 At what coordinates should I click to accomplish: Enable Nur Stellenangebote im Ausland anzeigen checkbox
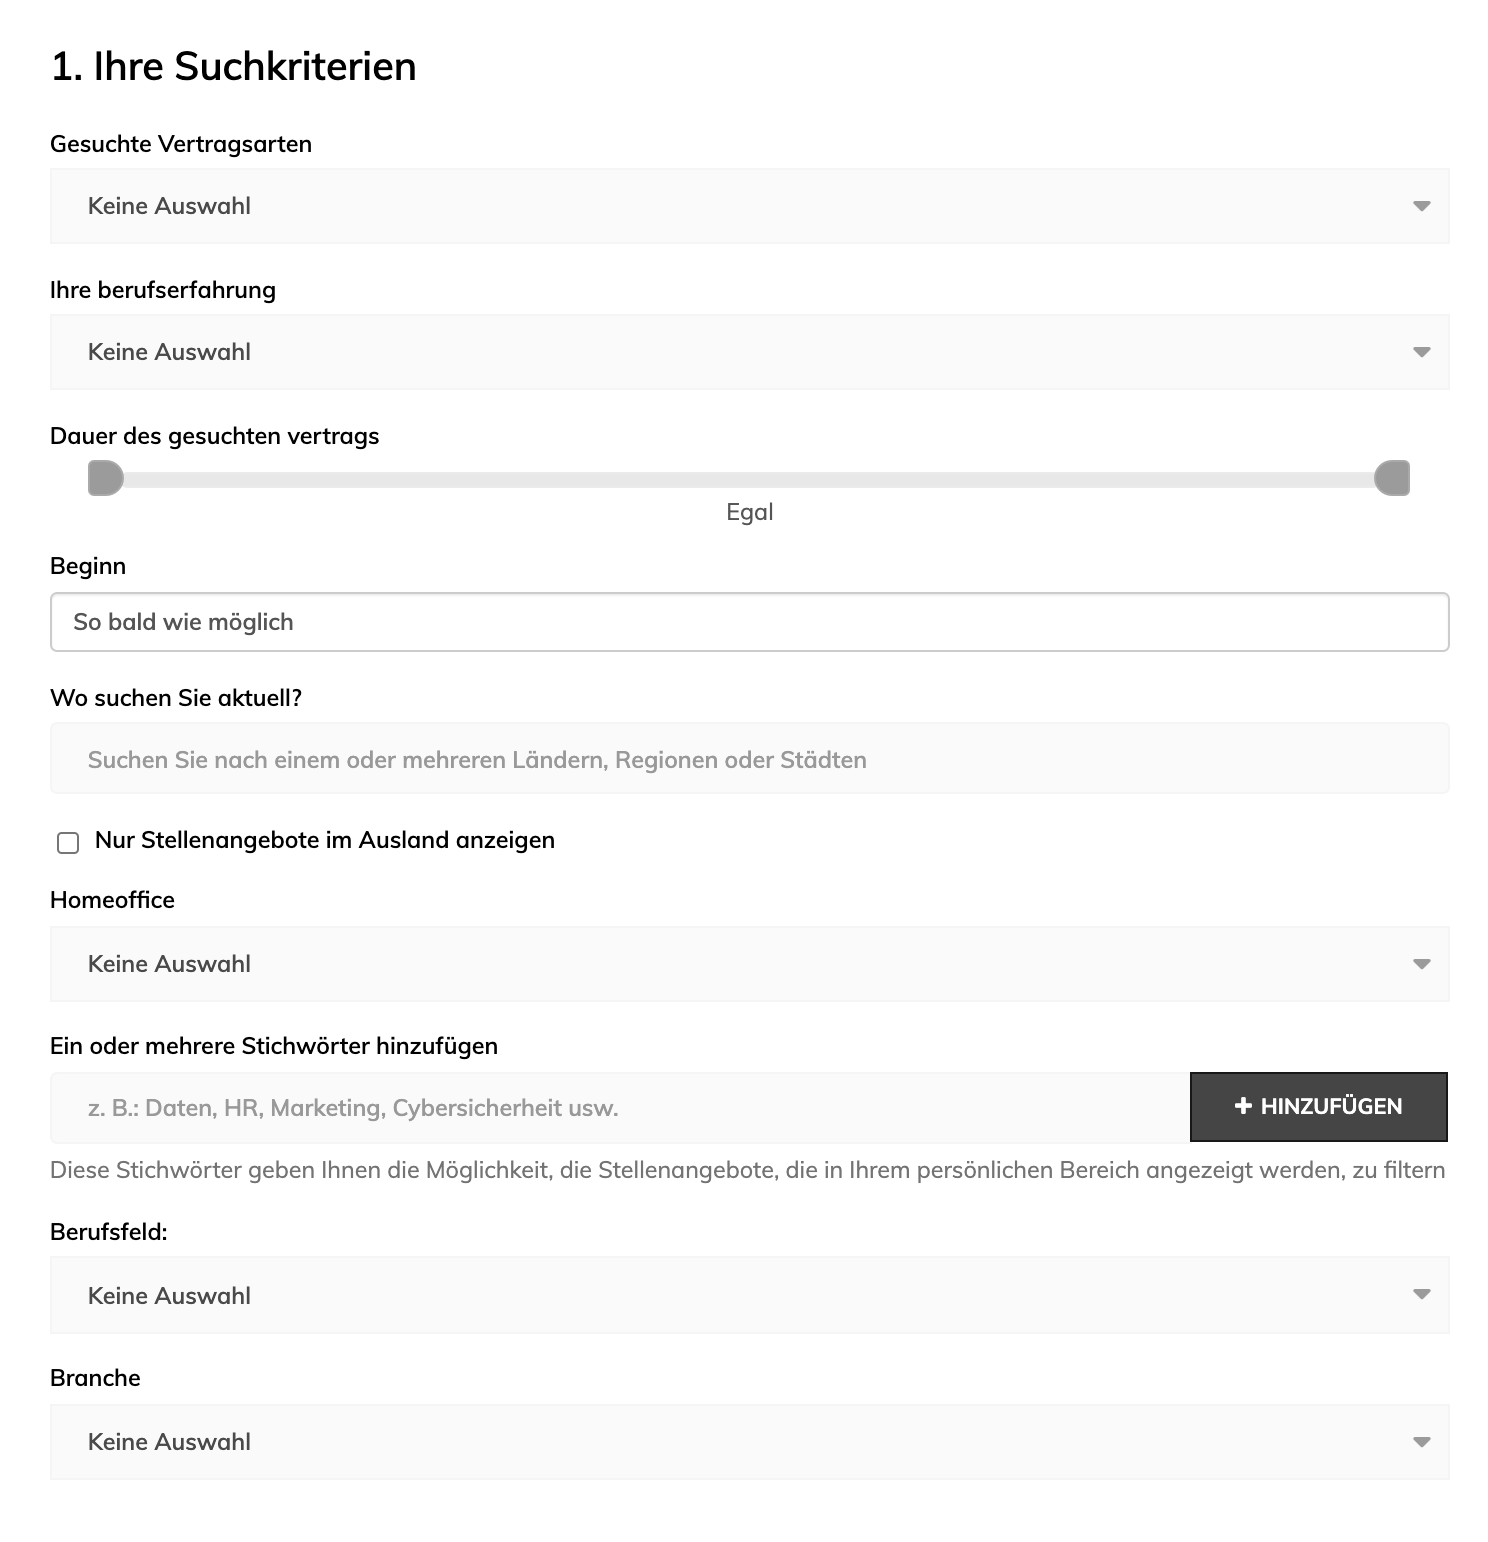point(68,842)
